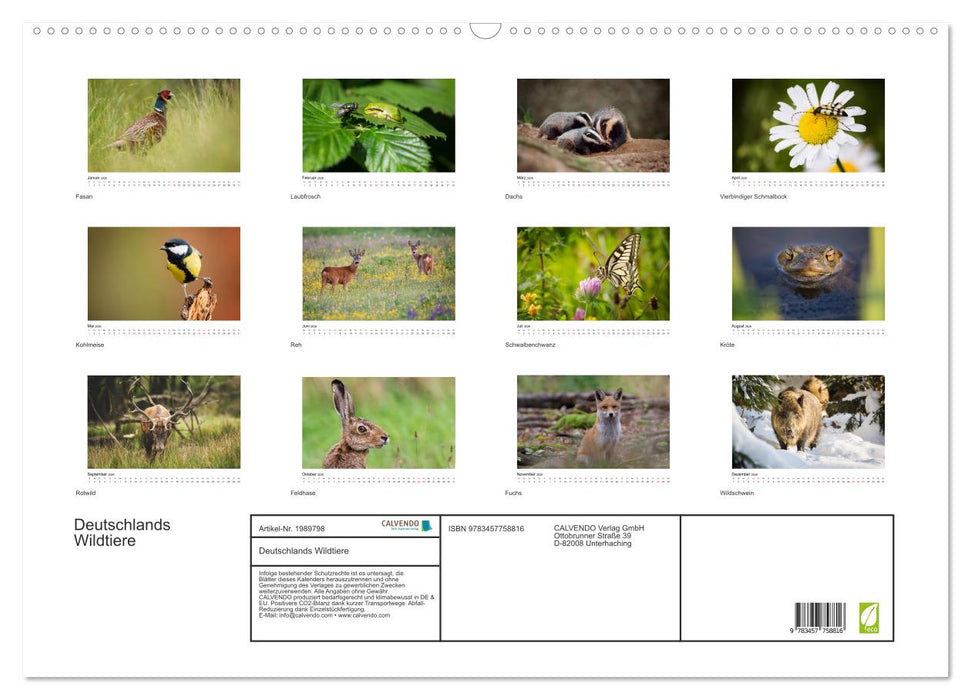This screenshot has height=700, width=971.
Task: View the Dachs March photo
Action: tap(593, 123)
